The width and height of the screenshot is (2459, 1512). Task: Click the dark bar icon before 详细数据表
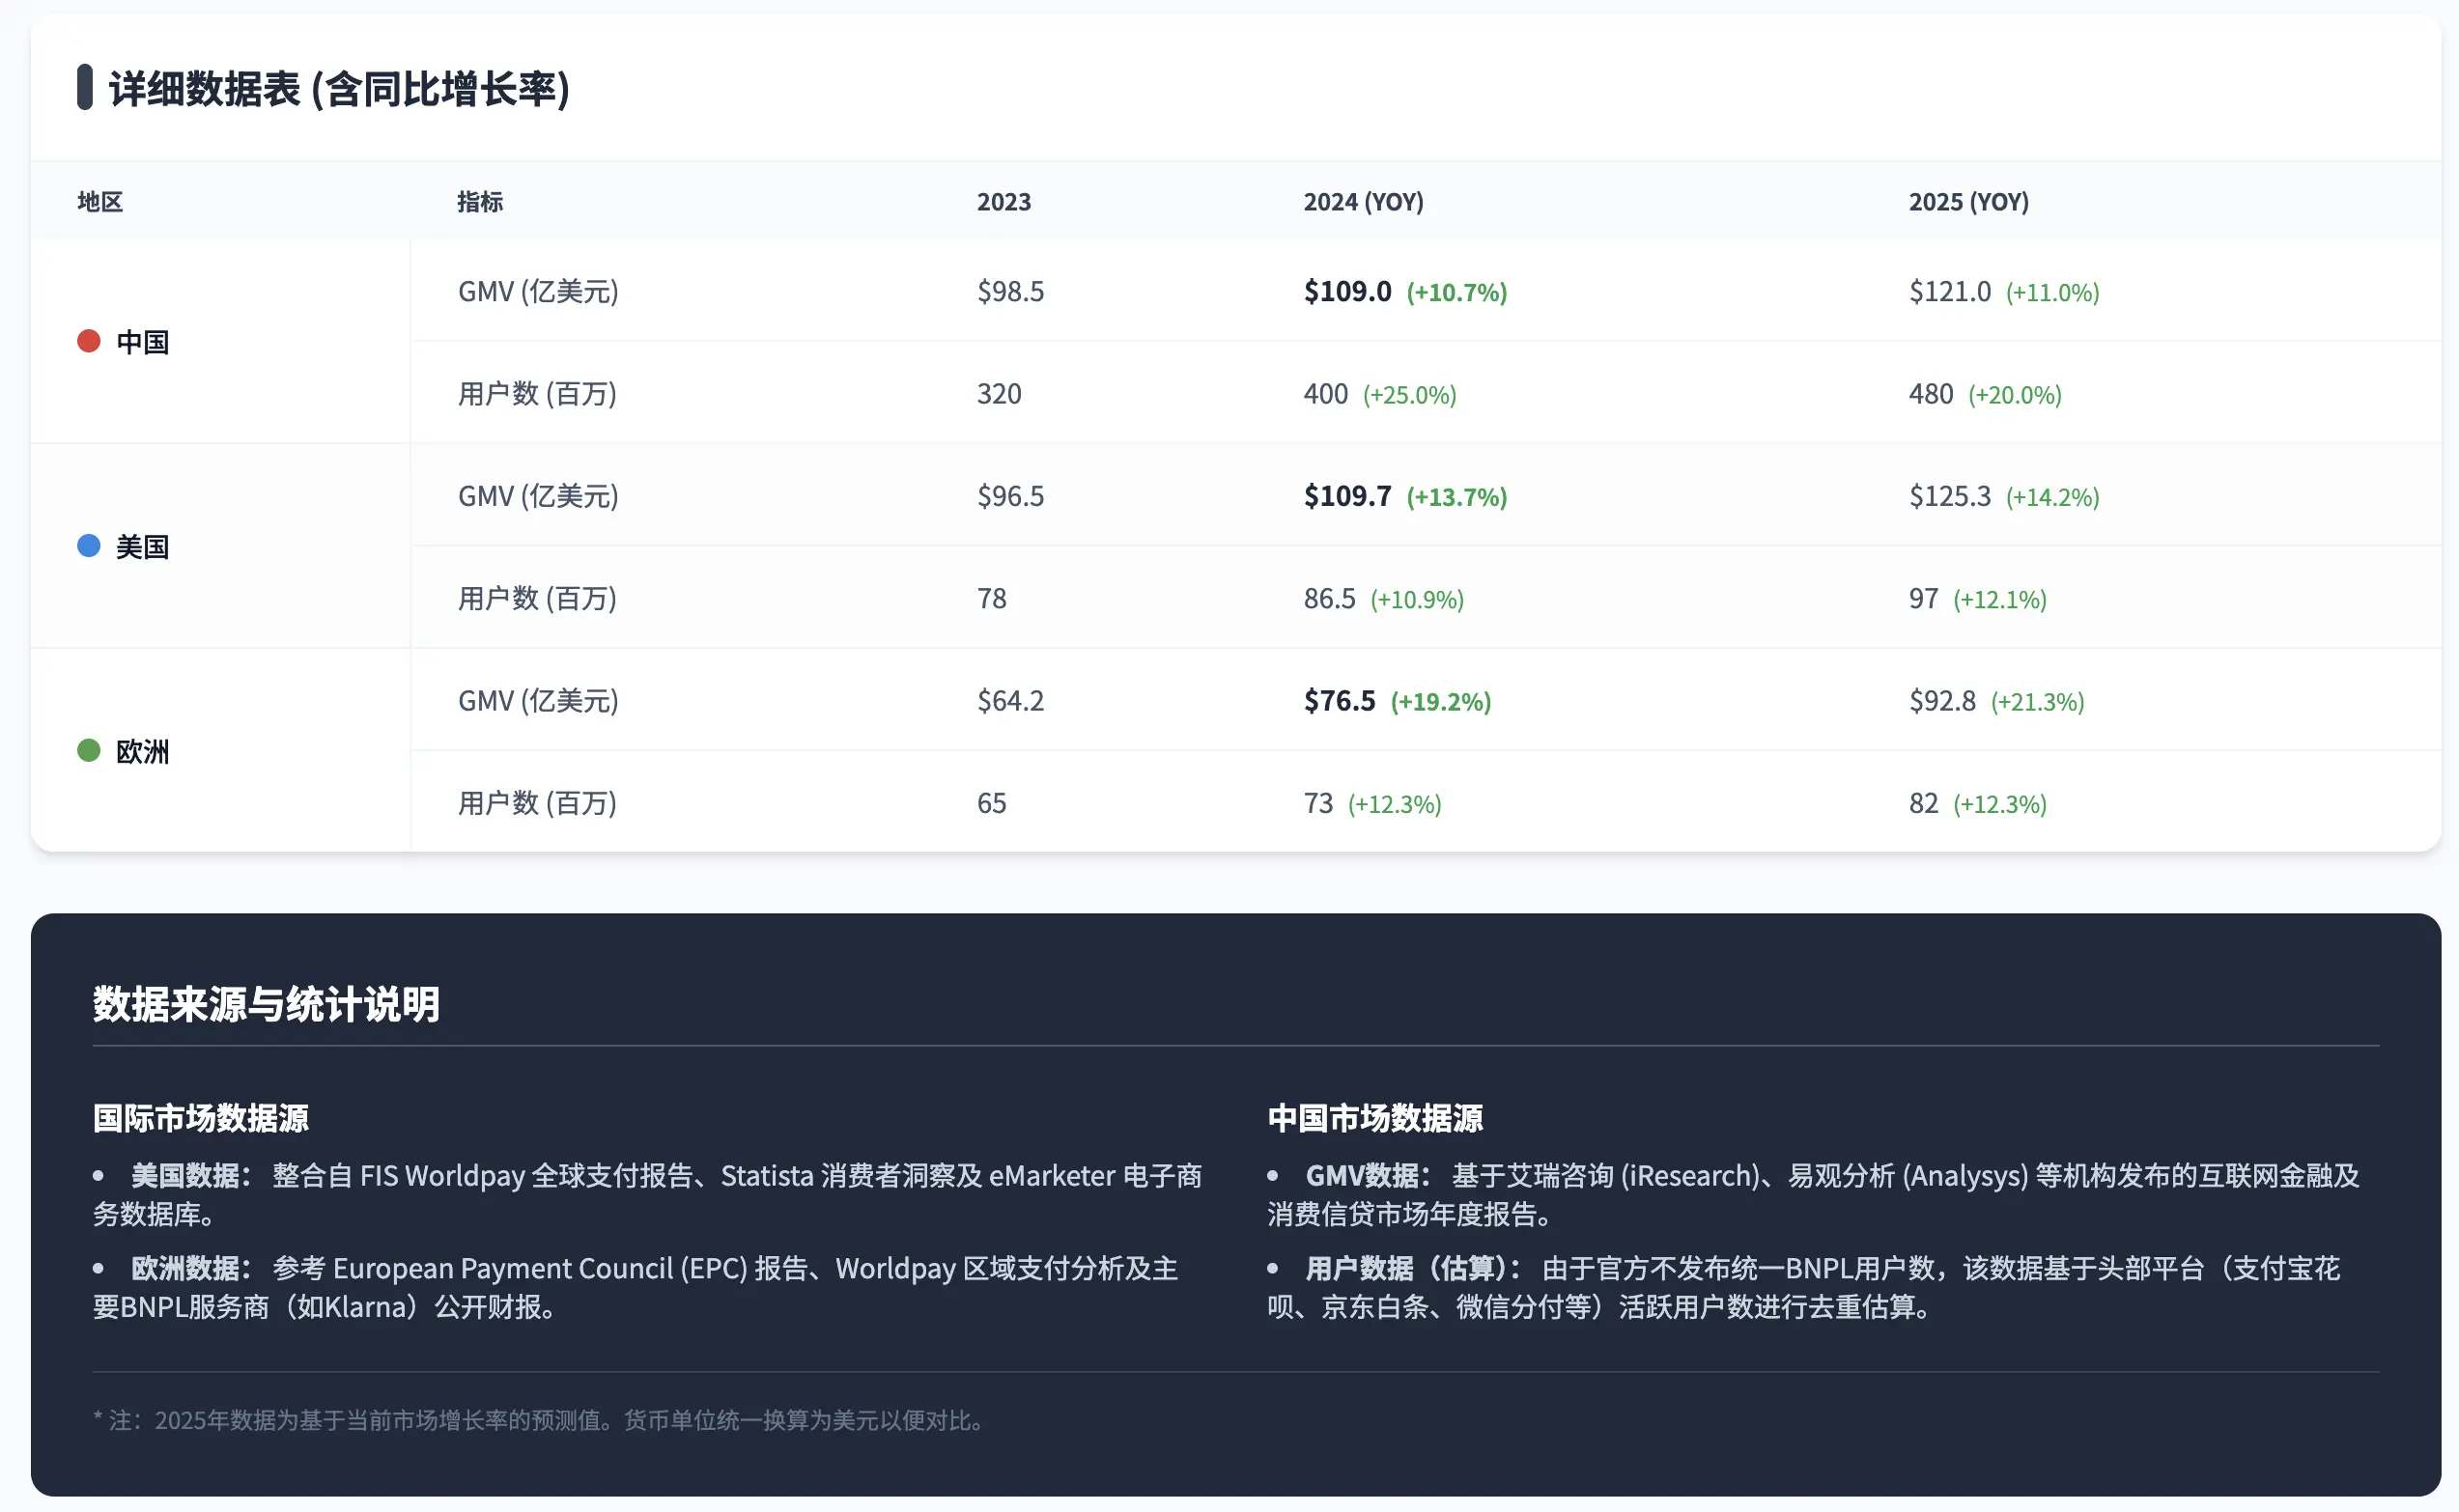tap(84, 88)
